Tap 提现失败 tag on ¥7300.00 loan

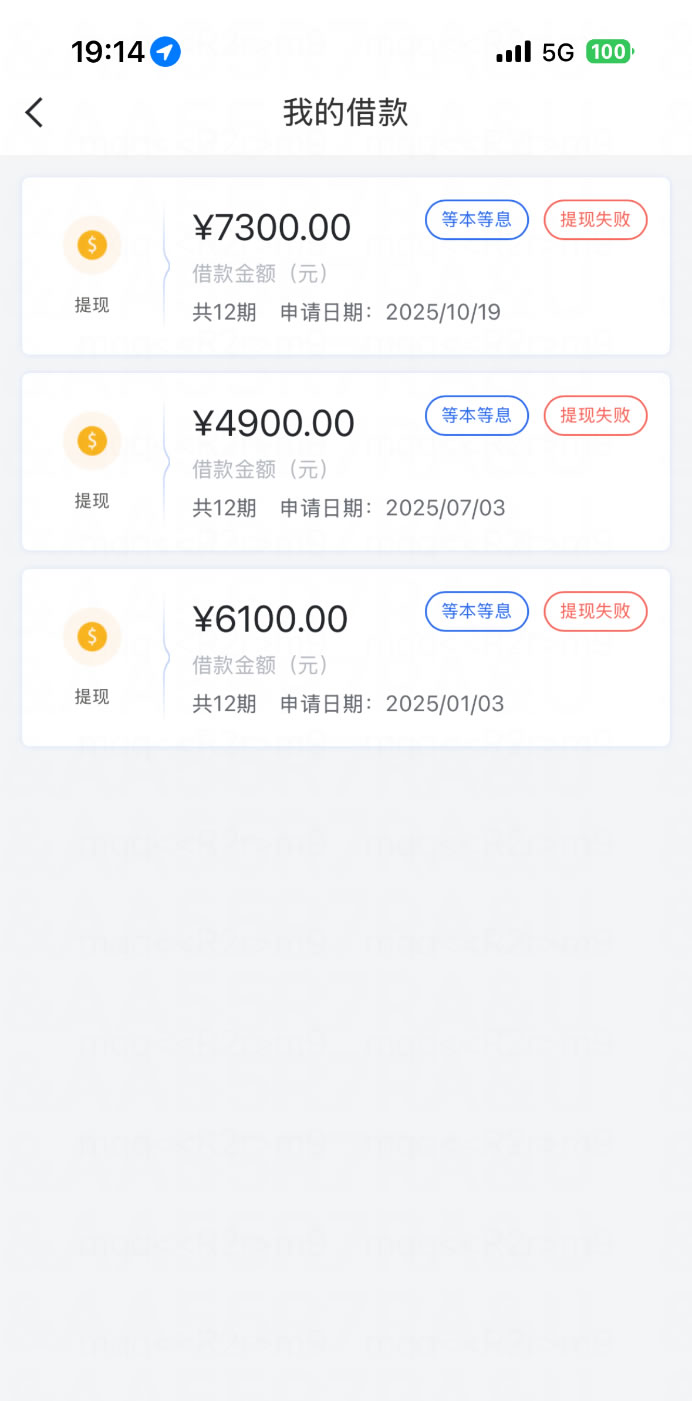coord(596,220)
